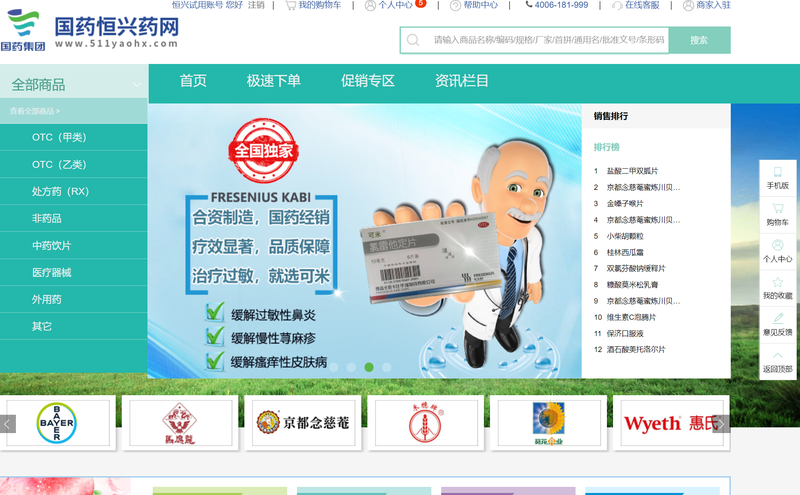The image size is (800, 495).
Task: Click the 帮助中心 question mark icon
Action: 455,5
